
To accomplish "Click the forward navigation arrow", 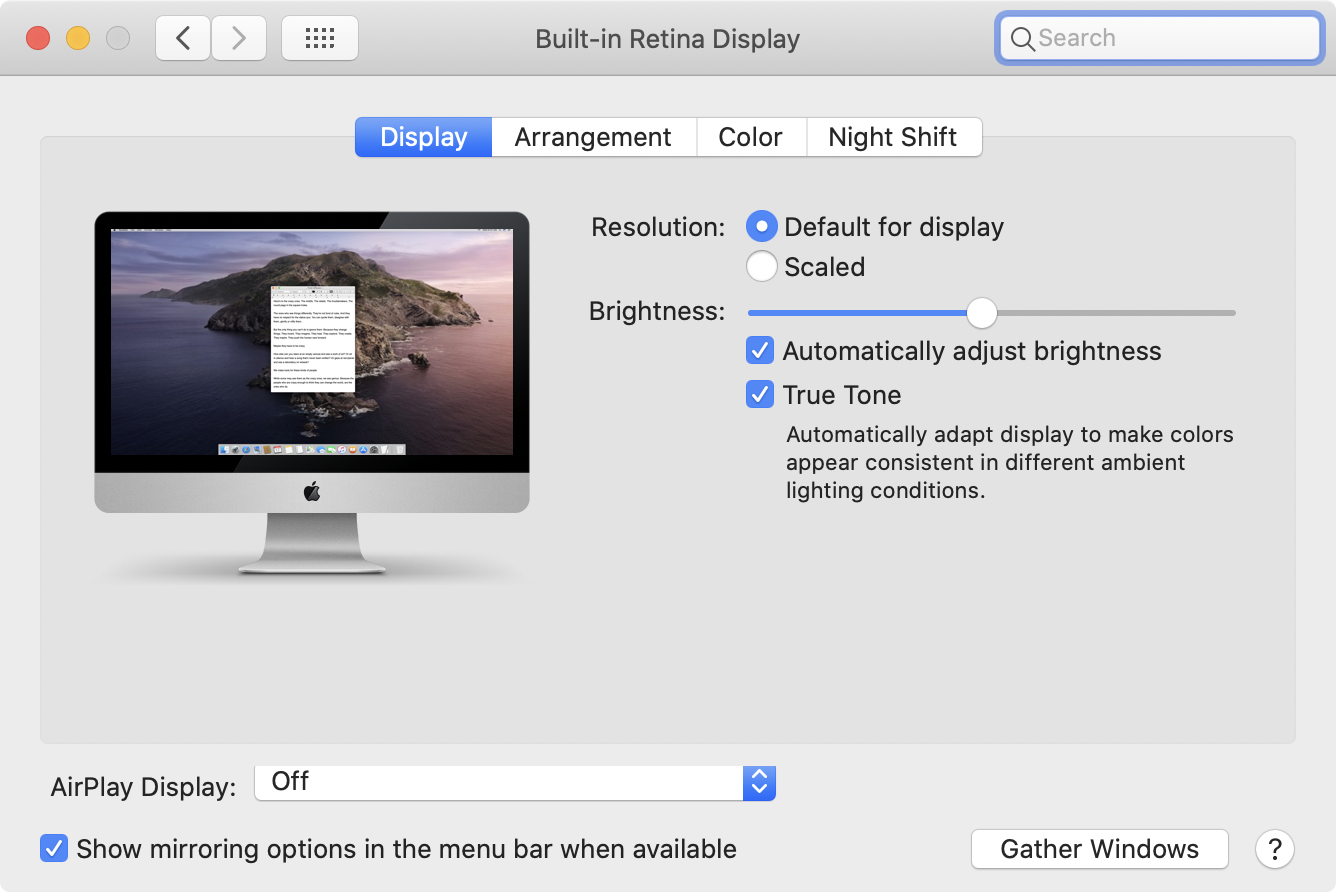I will coord(238,38).
